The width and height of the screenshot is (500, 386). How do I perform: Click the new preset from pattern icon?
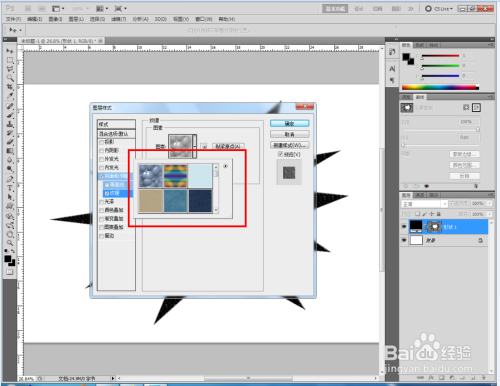[x=204, y=146]
